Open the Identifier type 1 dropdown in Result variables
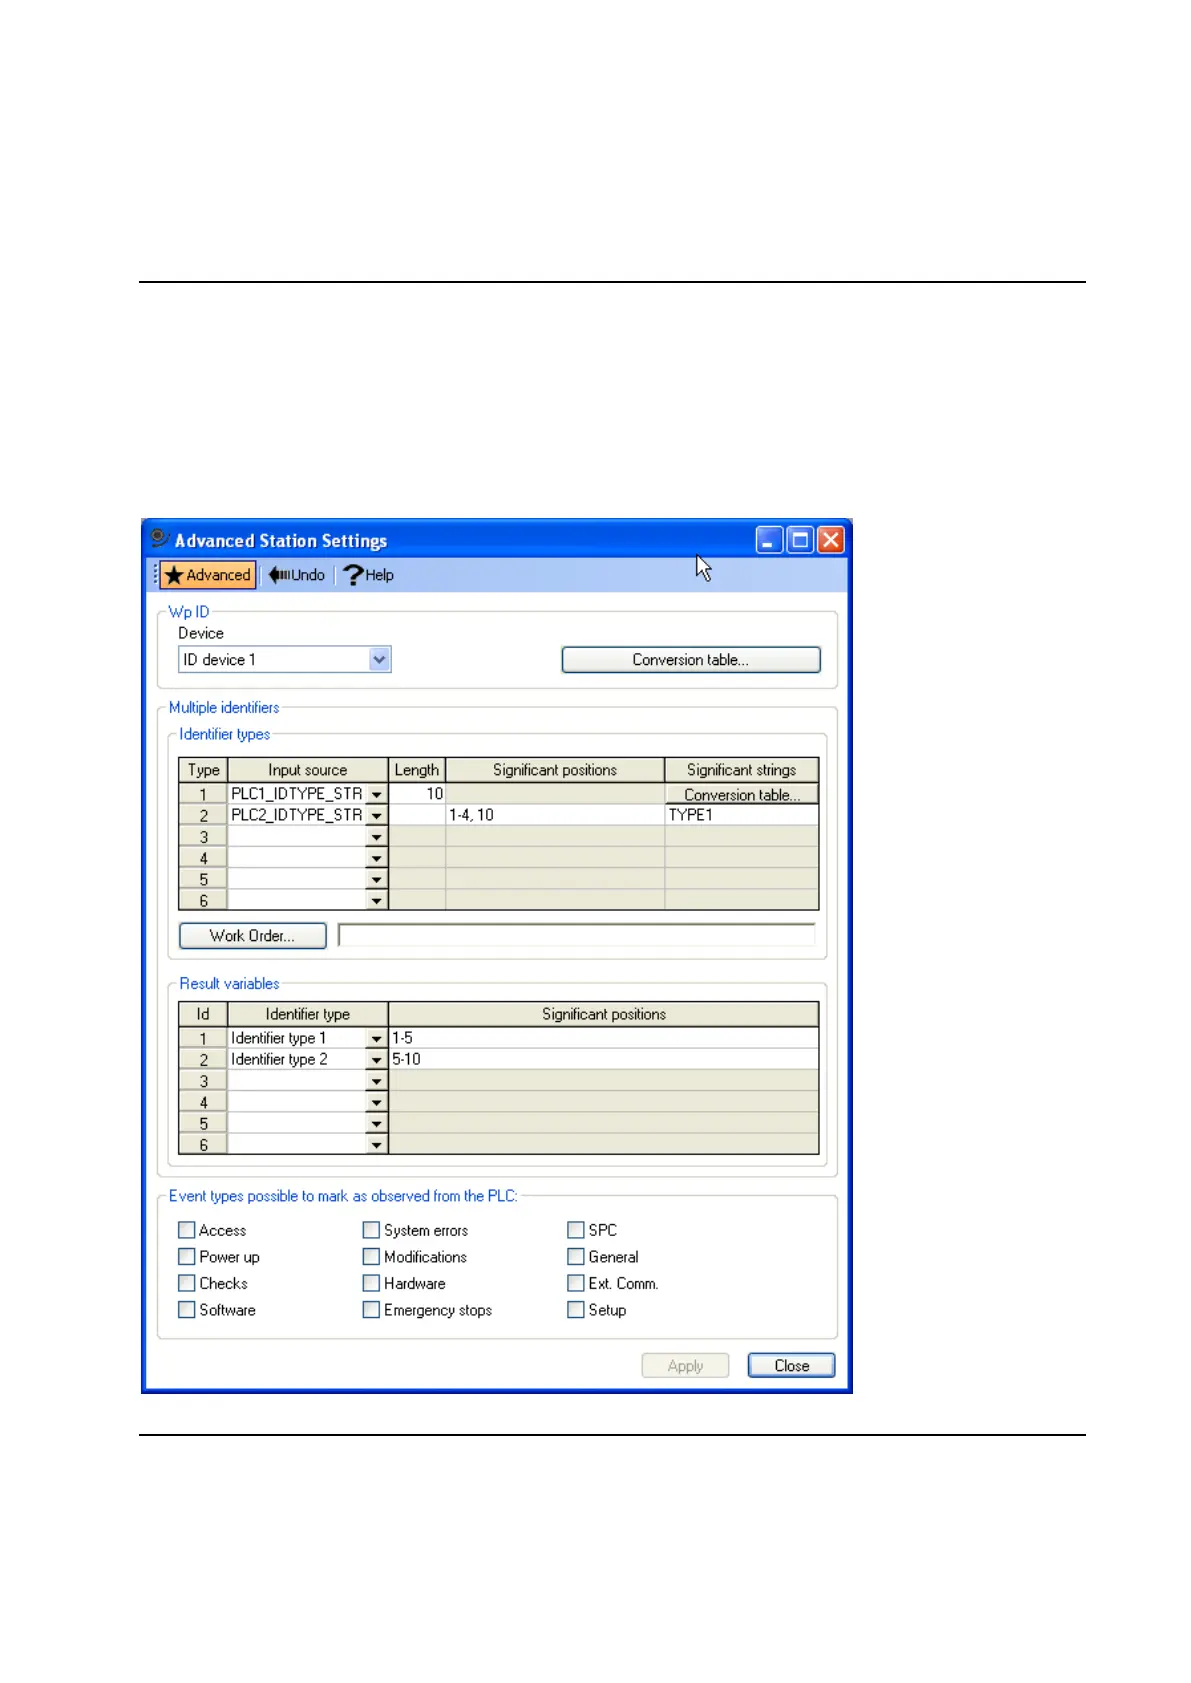The height and width of the screenshot is (1683, 1191). point(376,1038)
